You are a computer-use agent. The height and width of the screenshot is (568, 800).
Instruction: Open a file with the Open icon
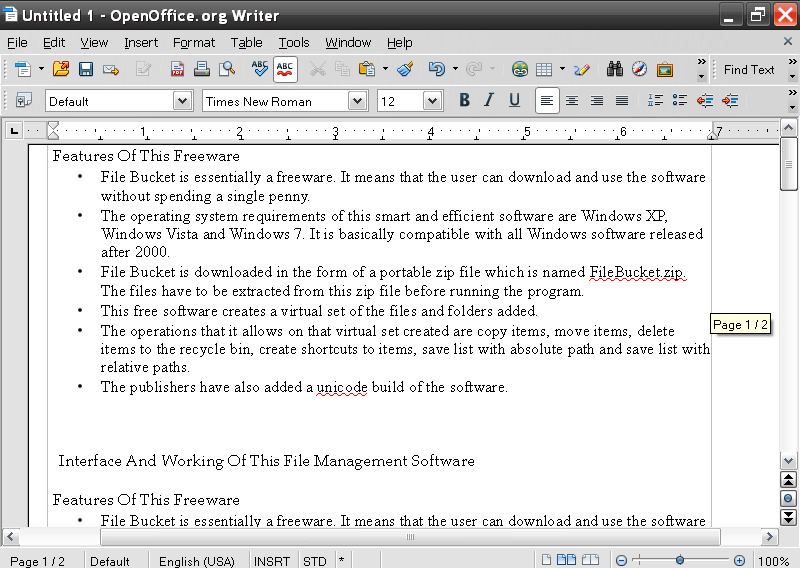(61, 69)
